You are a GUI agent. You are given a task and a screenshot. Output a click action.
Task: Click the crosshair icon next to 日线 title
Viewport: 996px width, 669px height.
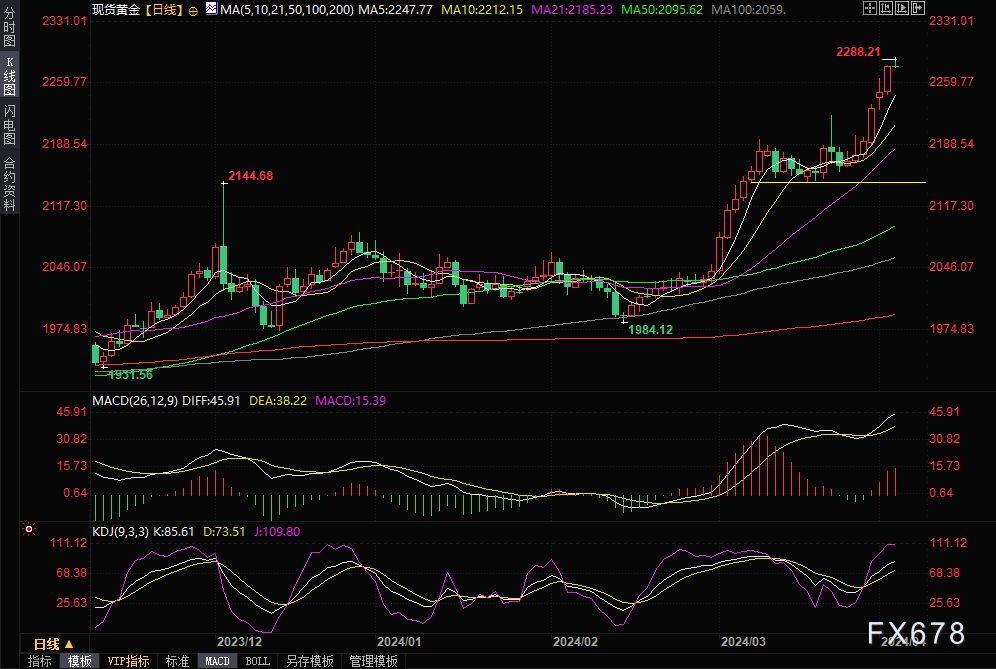[x=193, y=9]
